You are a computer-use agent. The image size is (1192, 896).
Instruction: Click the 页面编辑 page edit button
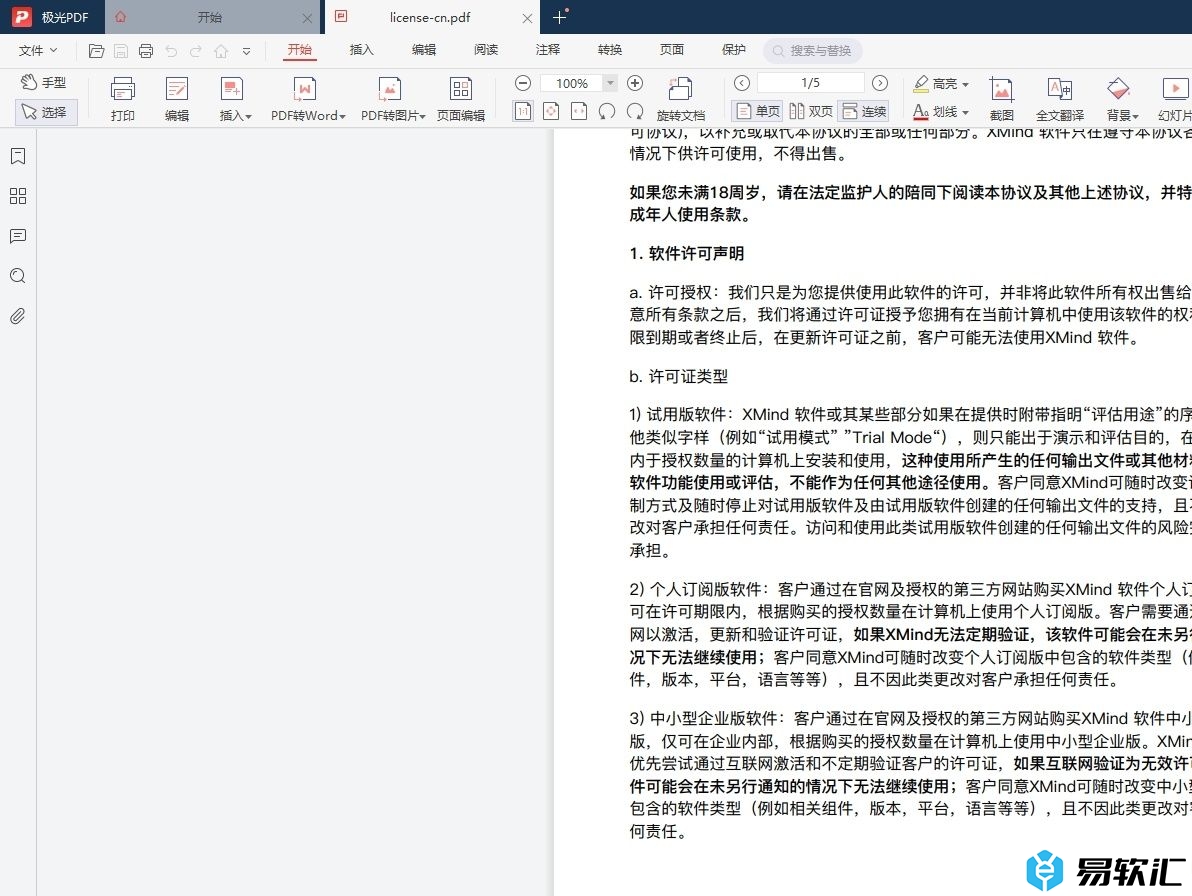461,99
